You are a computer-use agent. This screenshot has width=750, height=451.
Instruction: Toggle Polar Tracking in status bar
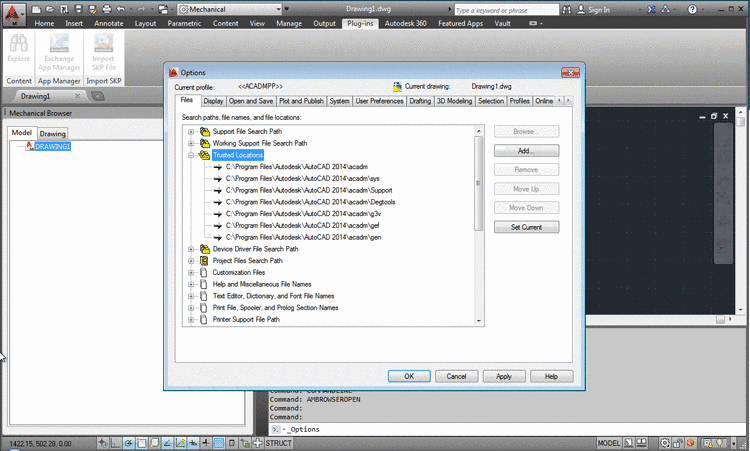(128, 443)
